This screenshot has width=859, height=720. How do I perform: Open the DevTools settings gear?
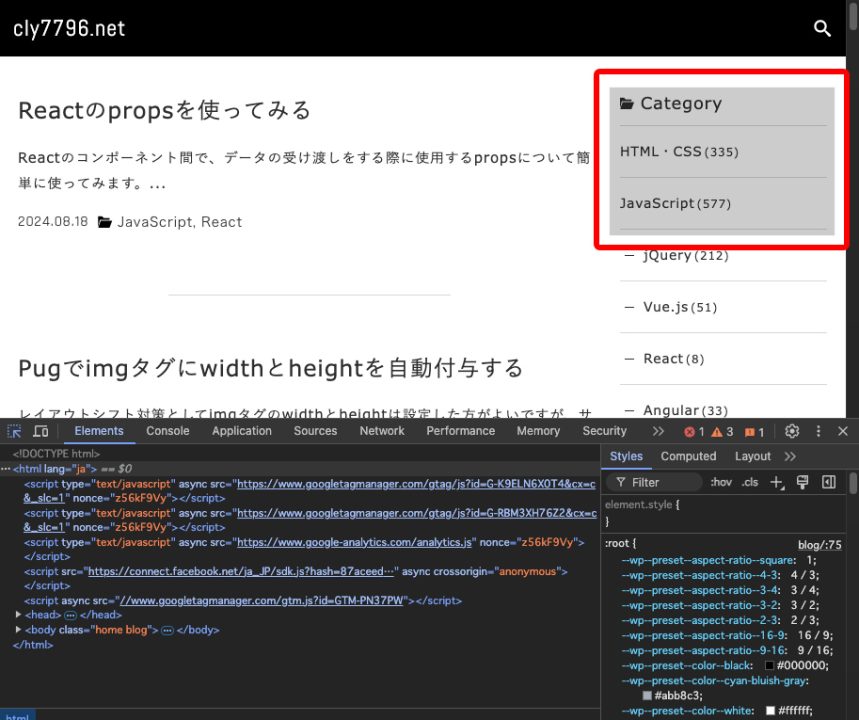tap(792, 431)
